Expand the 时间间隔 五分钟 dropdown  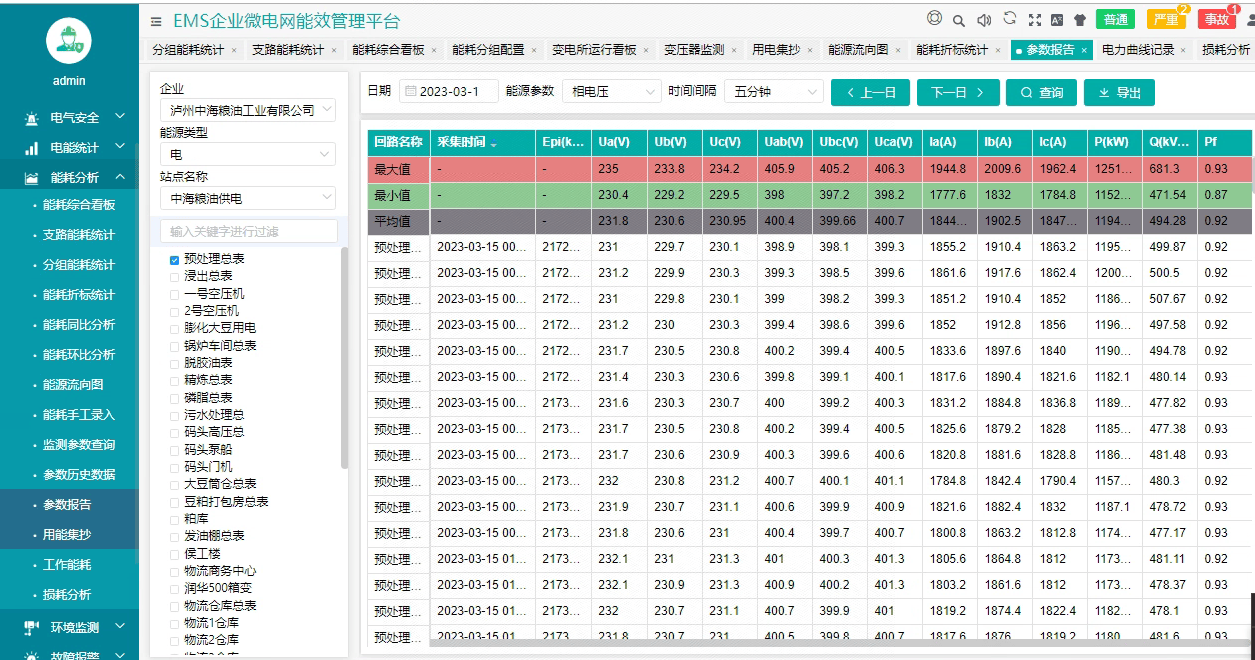pos(773,92)
